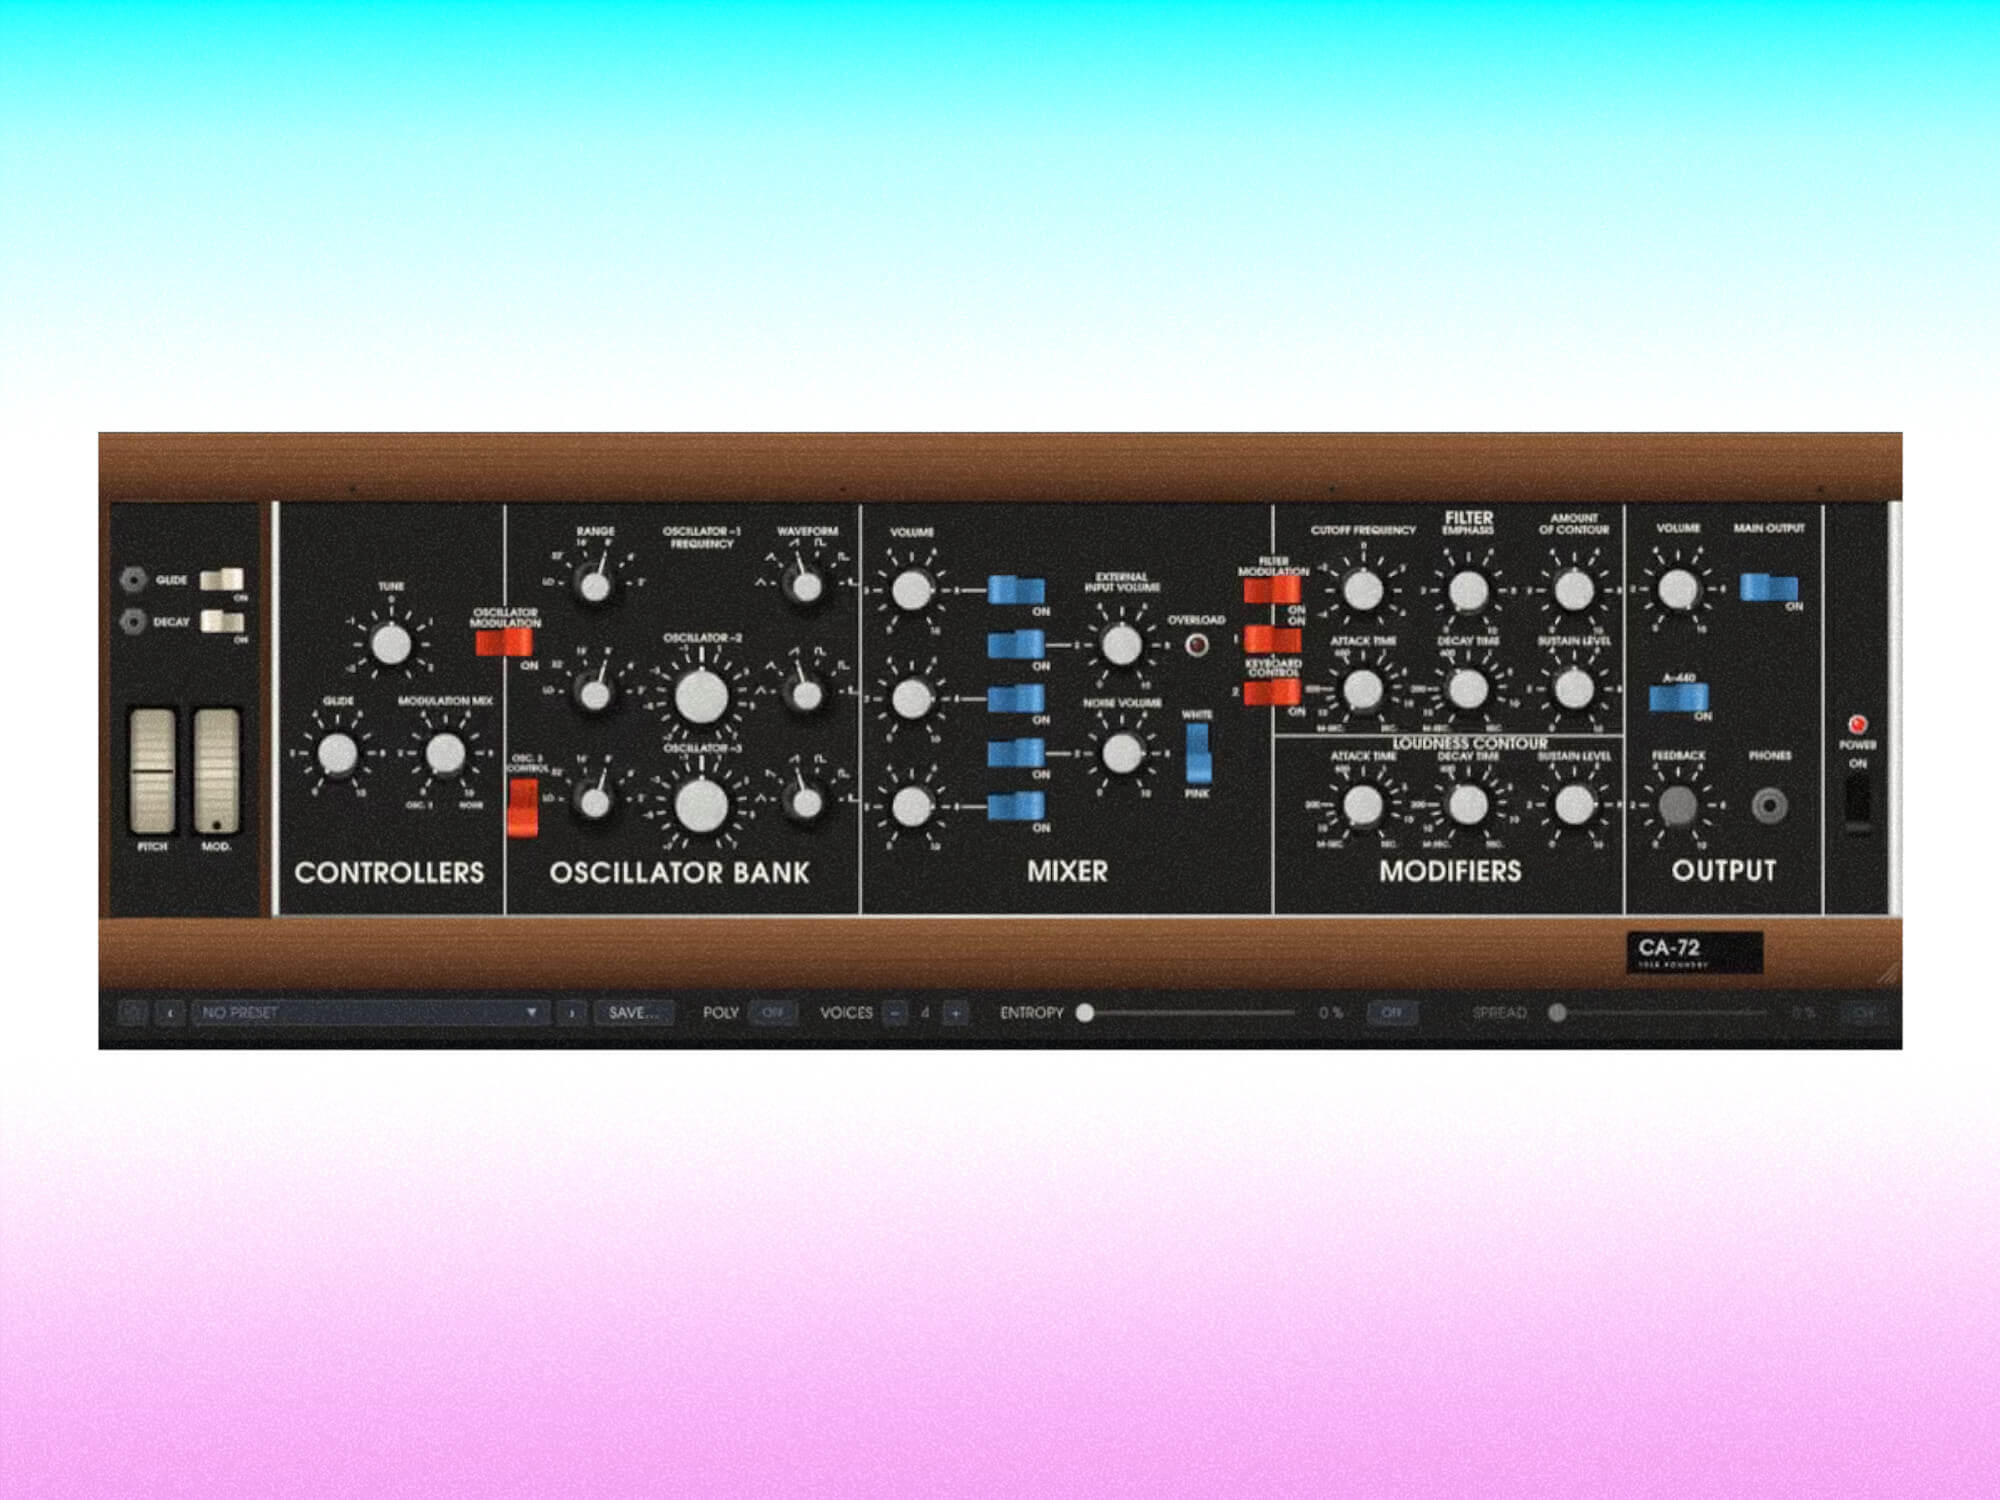Click the SAVE... button
Image resolution: width=2000 pixels, height=1500 pixels.
[634, 1013]
